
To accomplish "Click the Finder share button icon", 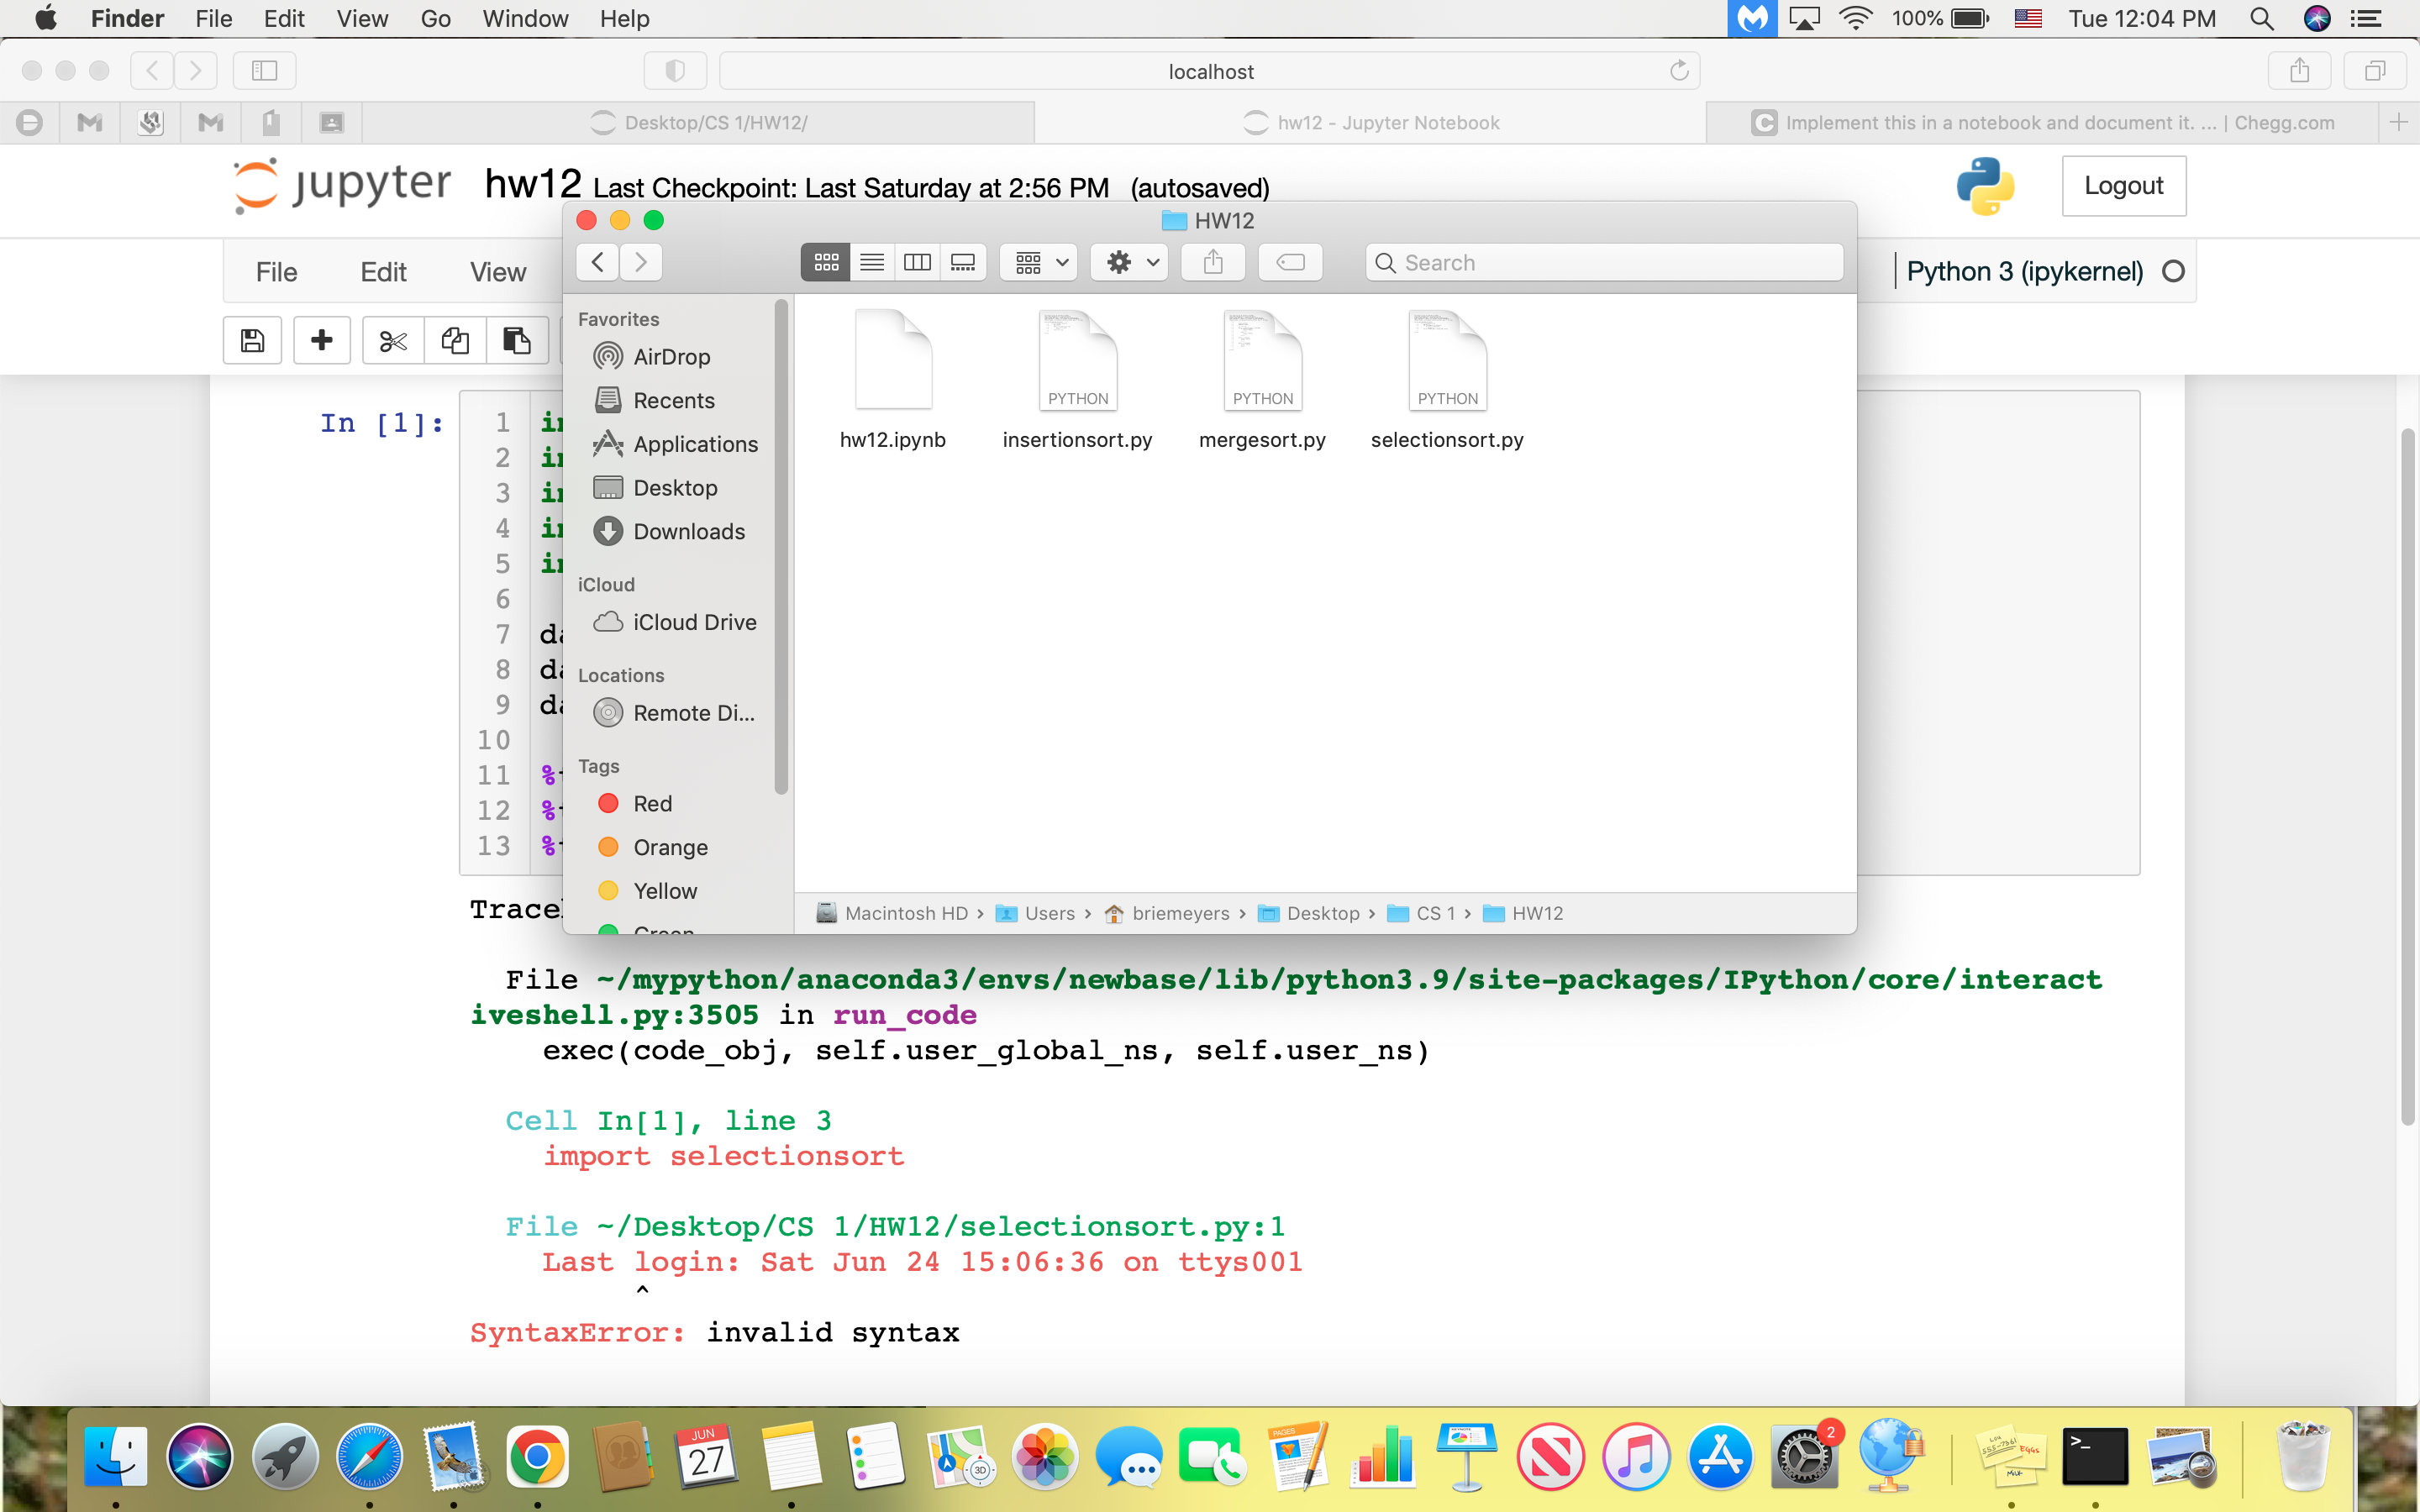I will click(1213, 263).
